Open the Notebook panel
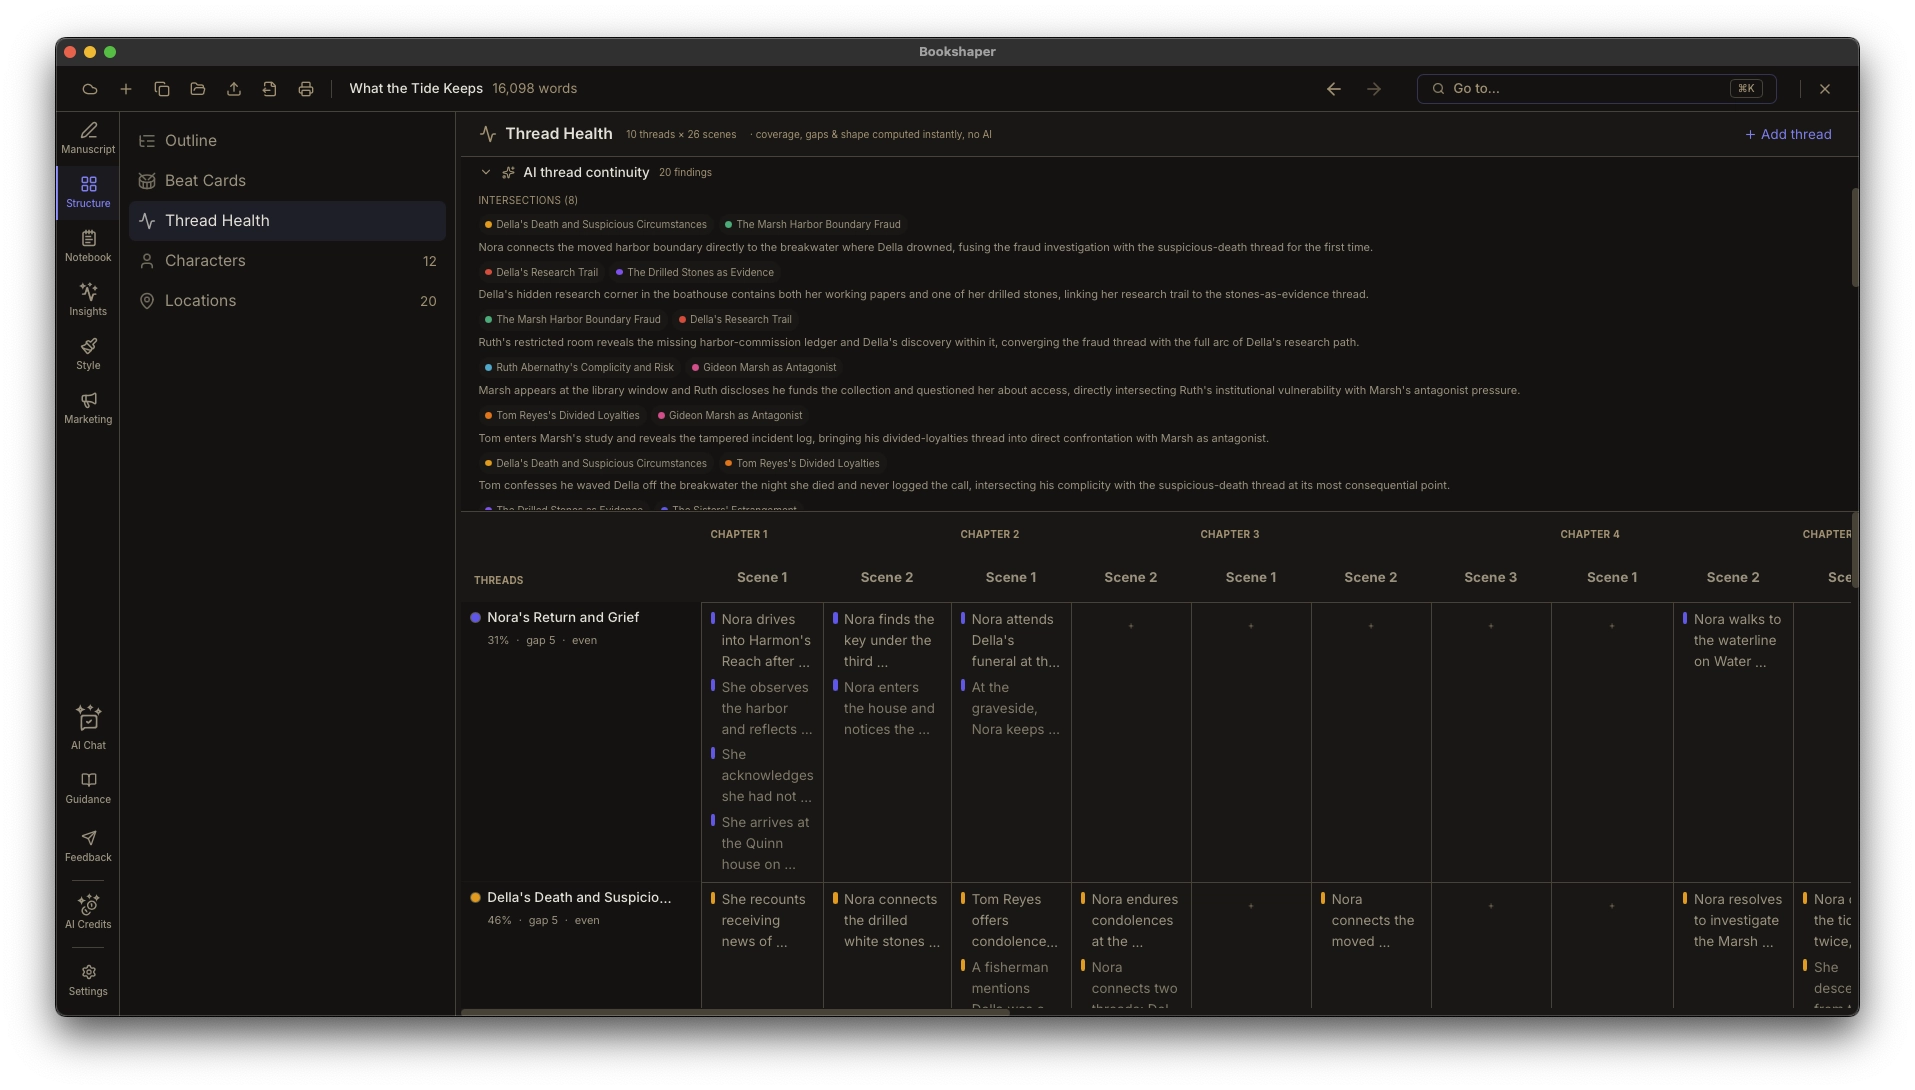1915x1090 pixels. (88, 246)
